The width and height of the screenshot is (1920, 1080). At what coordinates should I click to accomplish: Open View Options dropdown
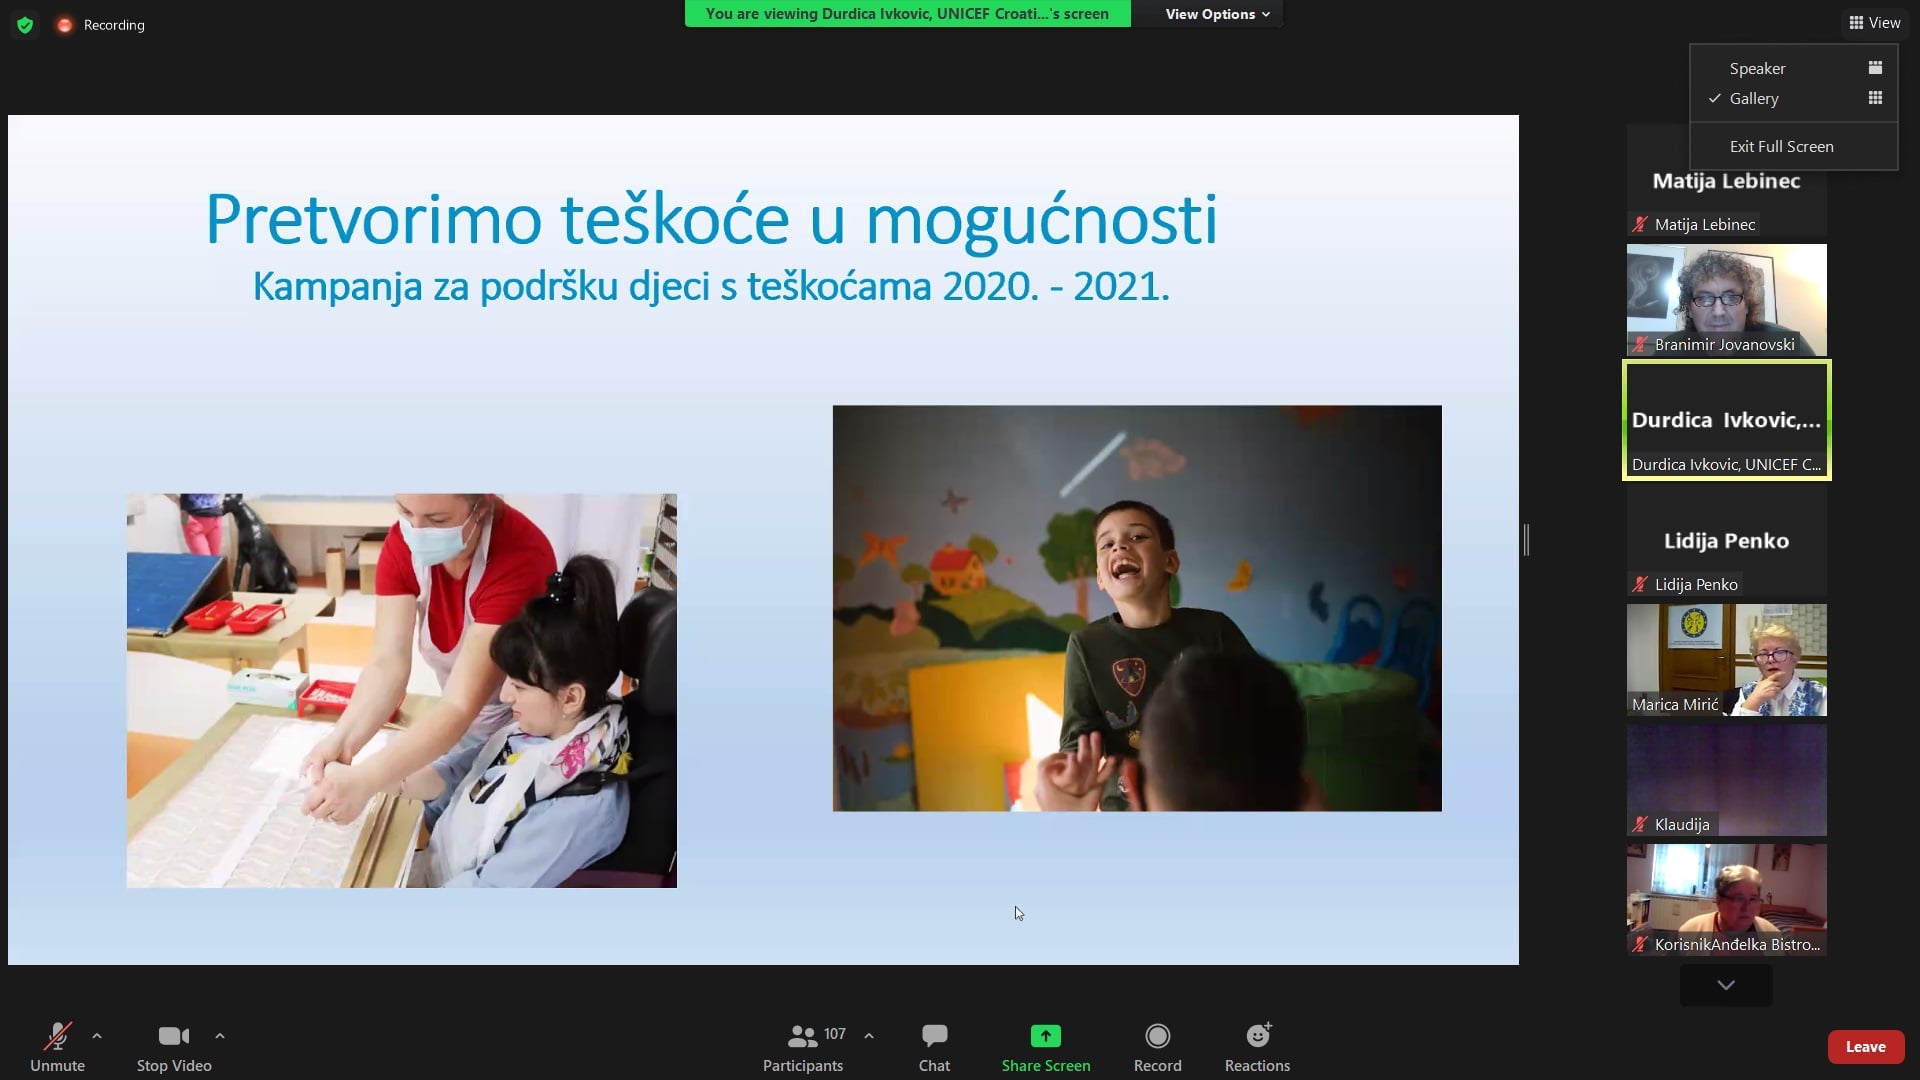pos(1217,14)
